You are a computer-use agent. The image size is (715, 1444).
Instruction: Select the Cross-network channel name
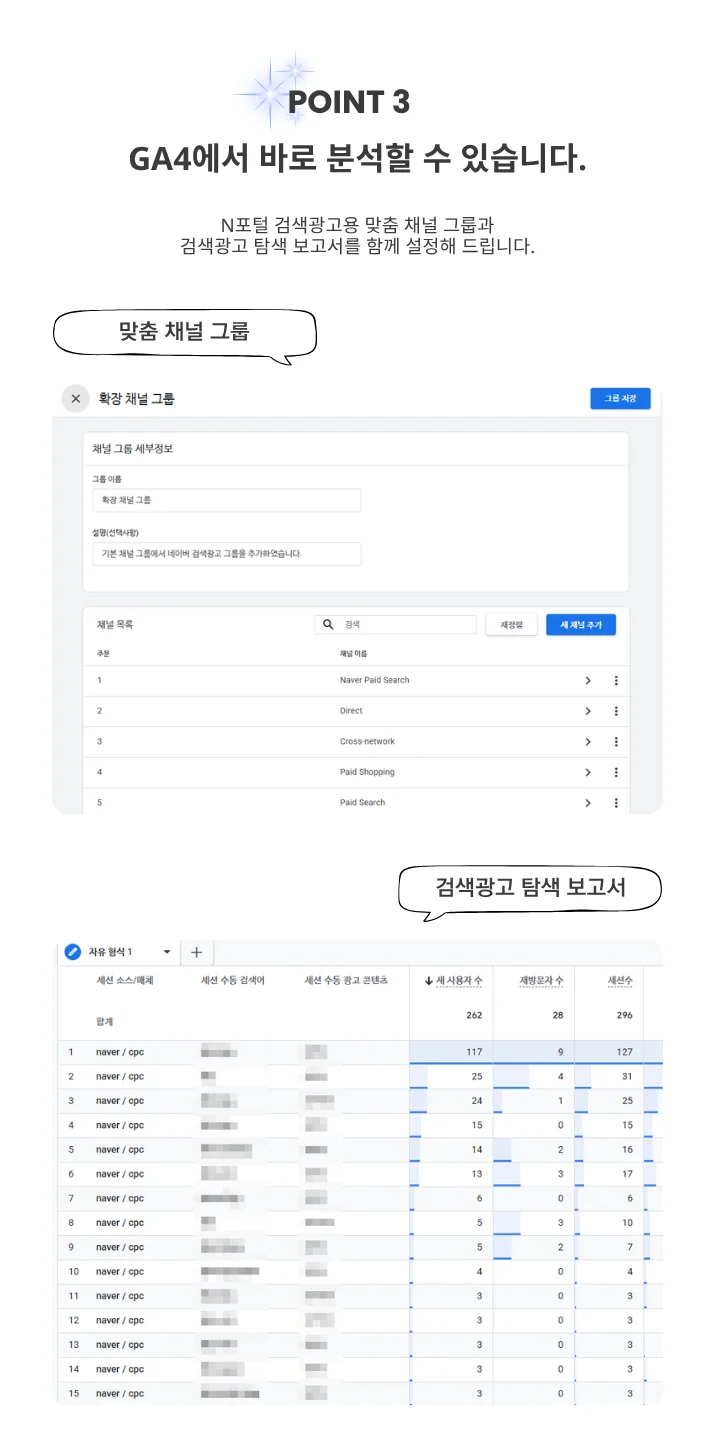coord(367,742)
